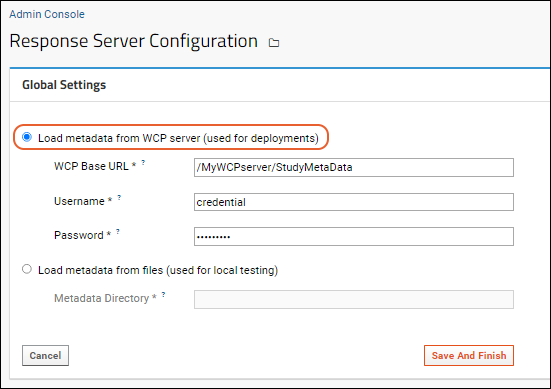Click into the masked Password field

(354, 236)
